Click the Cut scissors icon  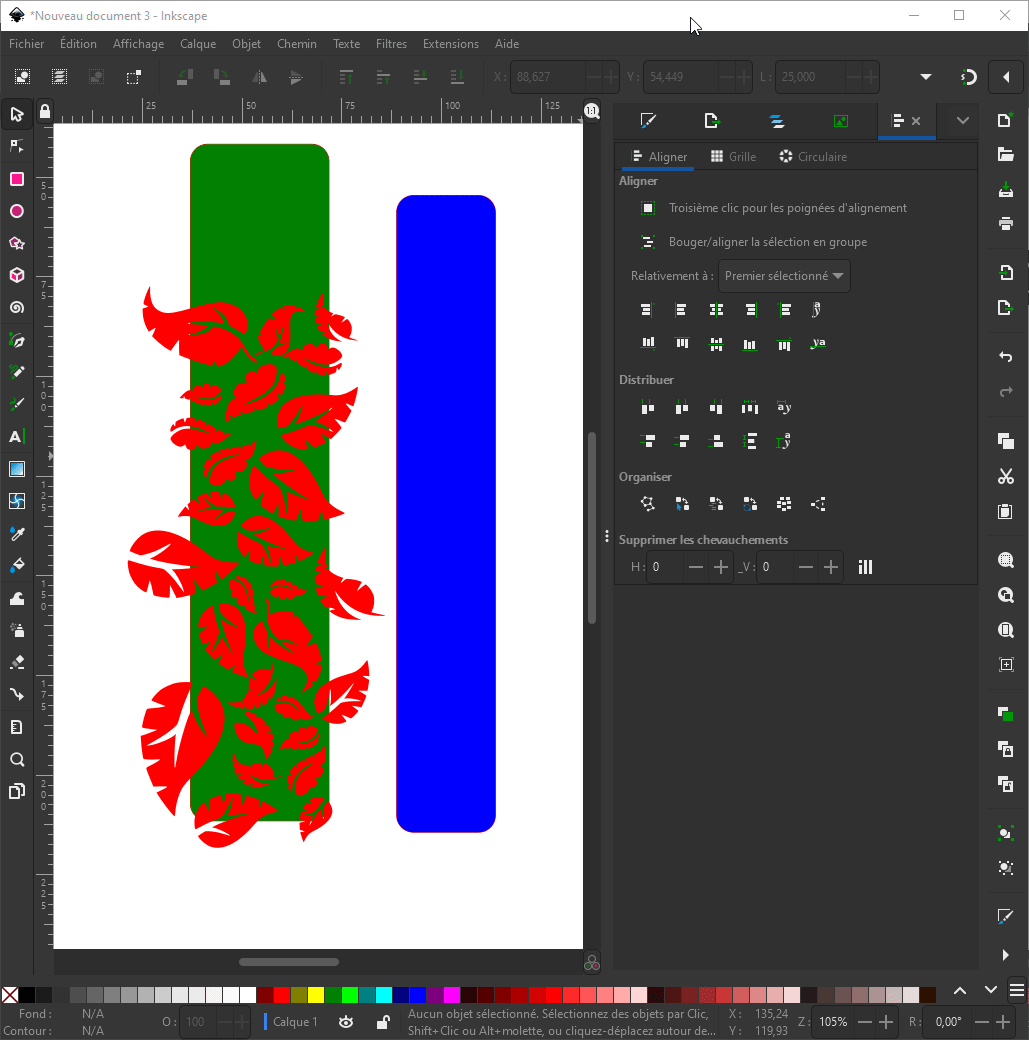point(1006,477)
